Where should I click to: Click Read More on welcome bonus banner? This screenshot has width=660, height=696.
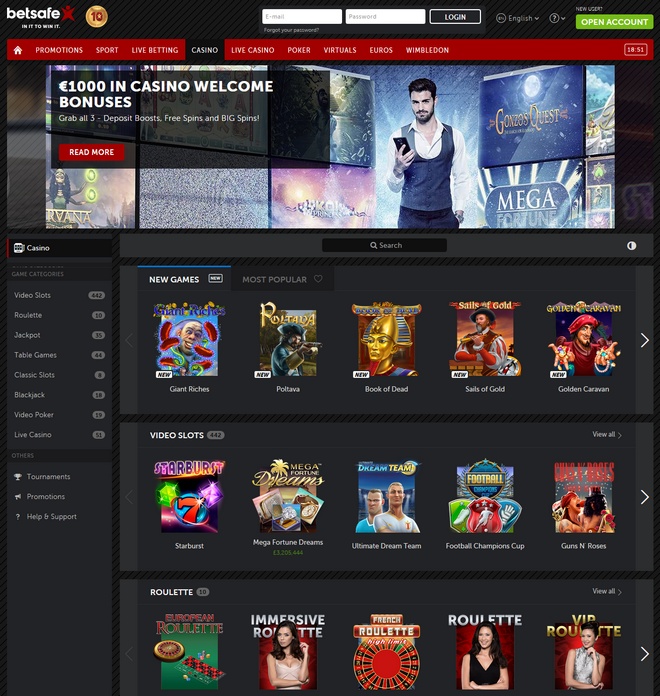coord(91,152)
